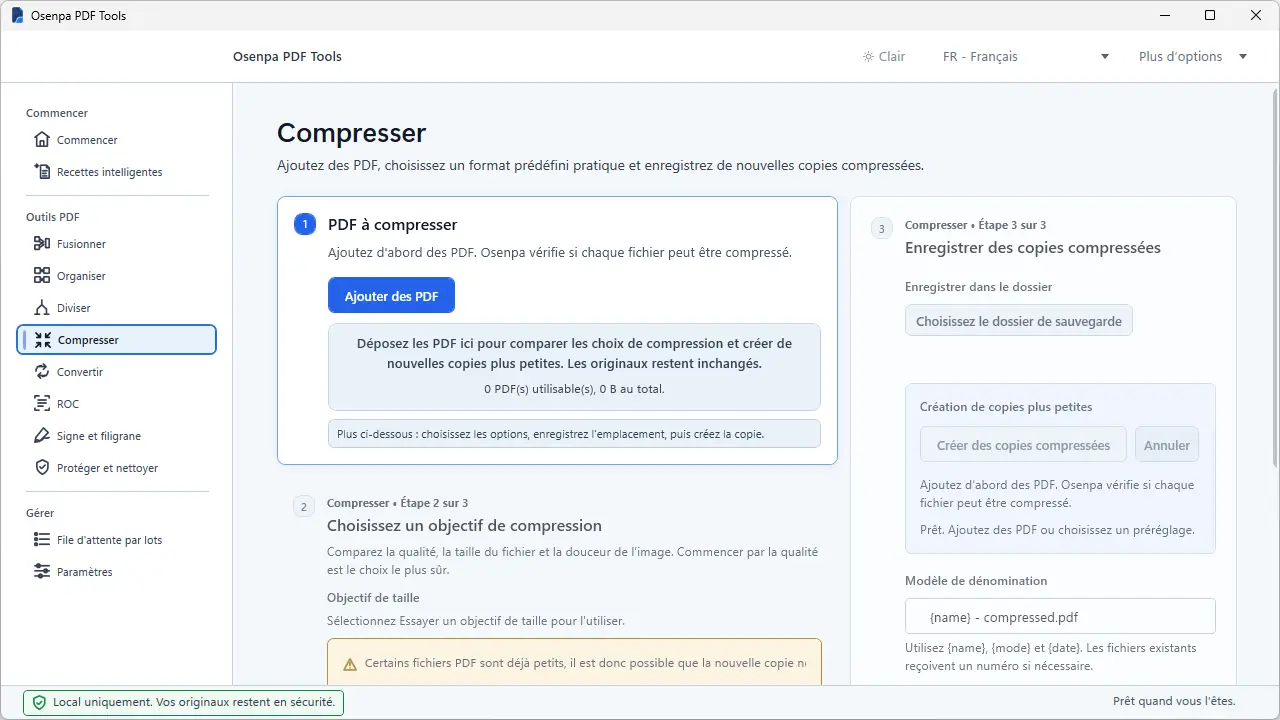Click the Paramètres sliders icon
1280x720 pixels.
42,572
